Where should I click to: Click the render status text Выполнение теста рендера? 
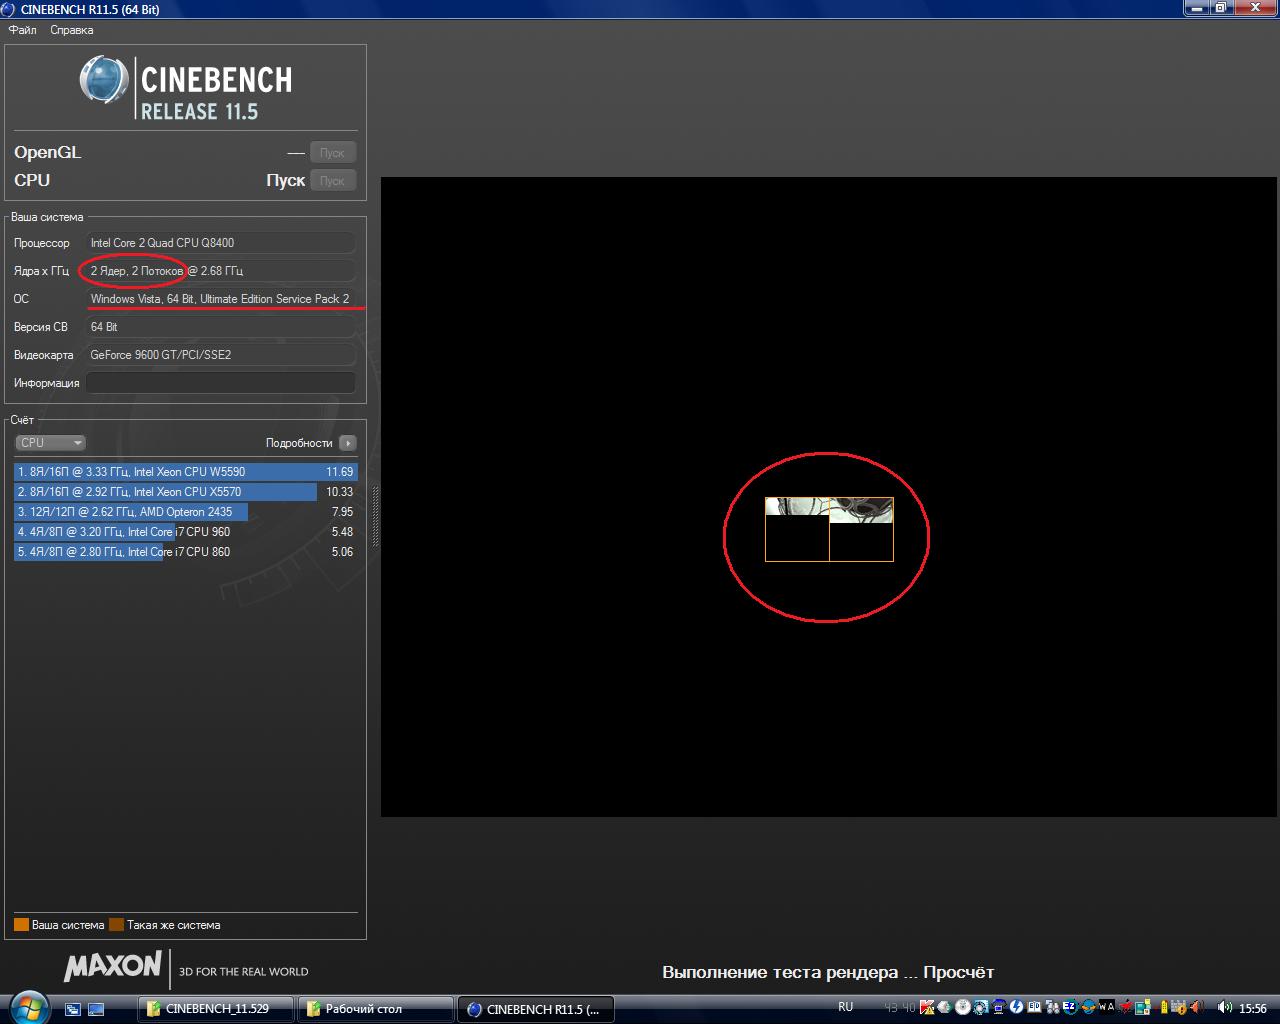(x=828, y=972)
